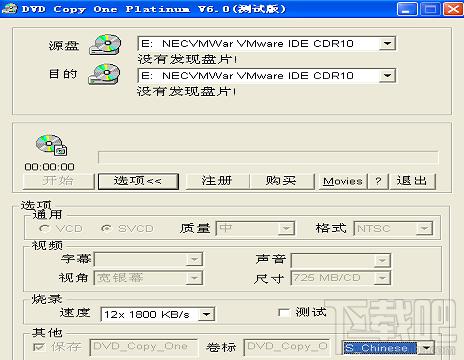Viewport: 464px width, 360px height.
Task: Click the ? help button
Action: (x=378, y=181)
